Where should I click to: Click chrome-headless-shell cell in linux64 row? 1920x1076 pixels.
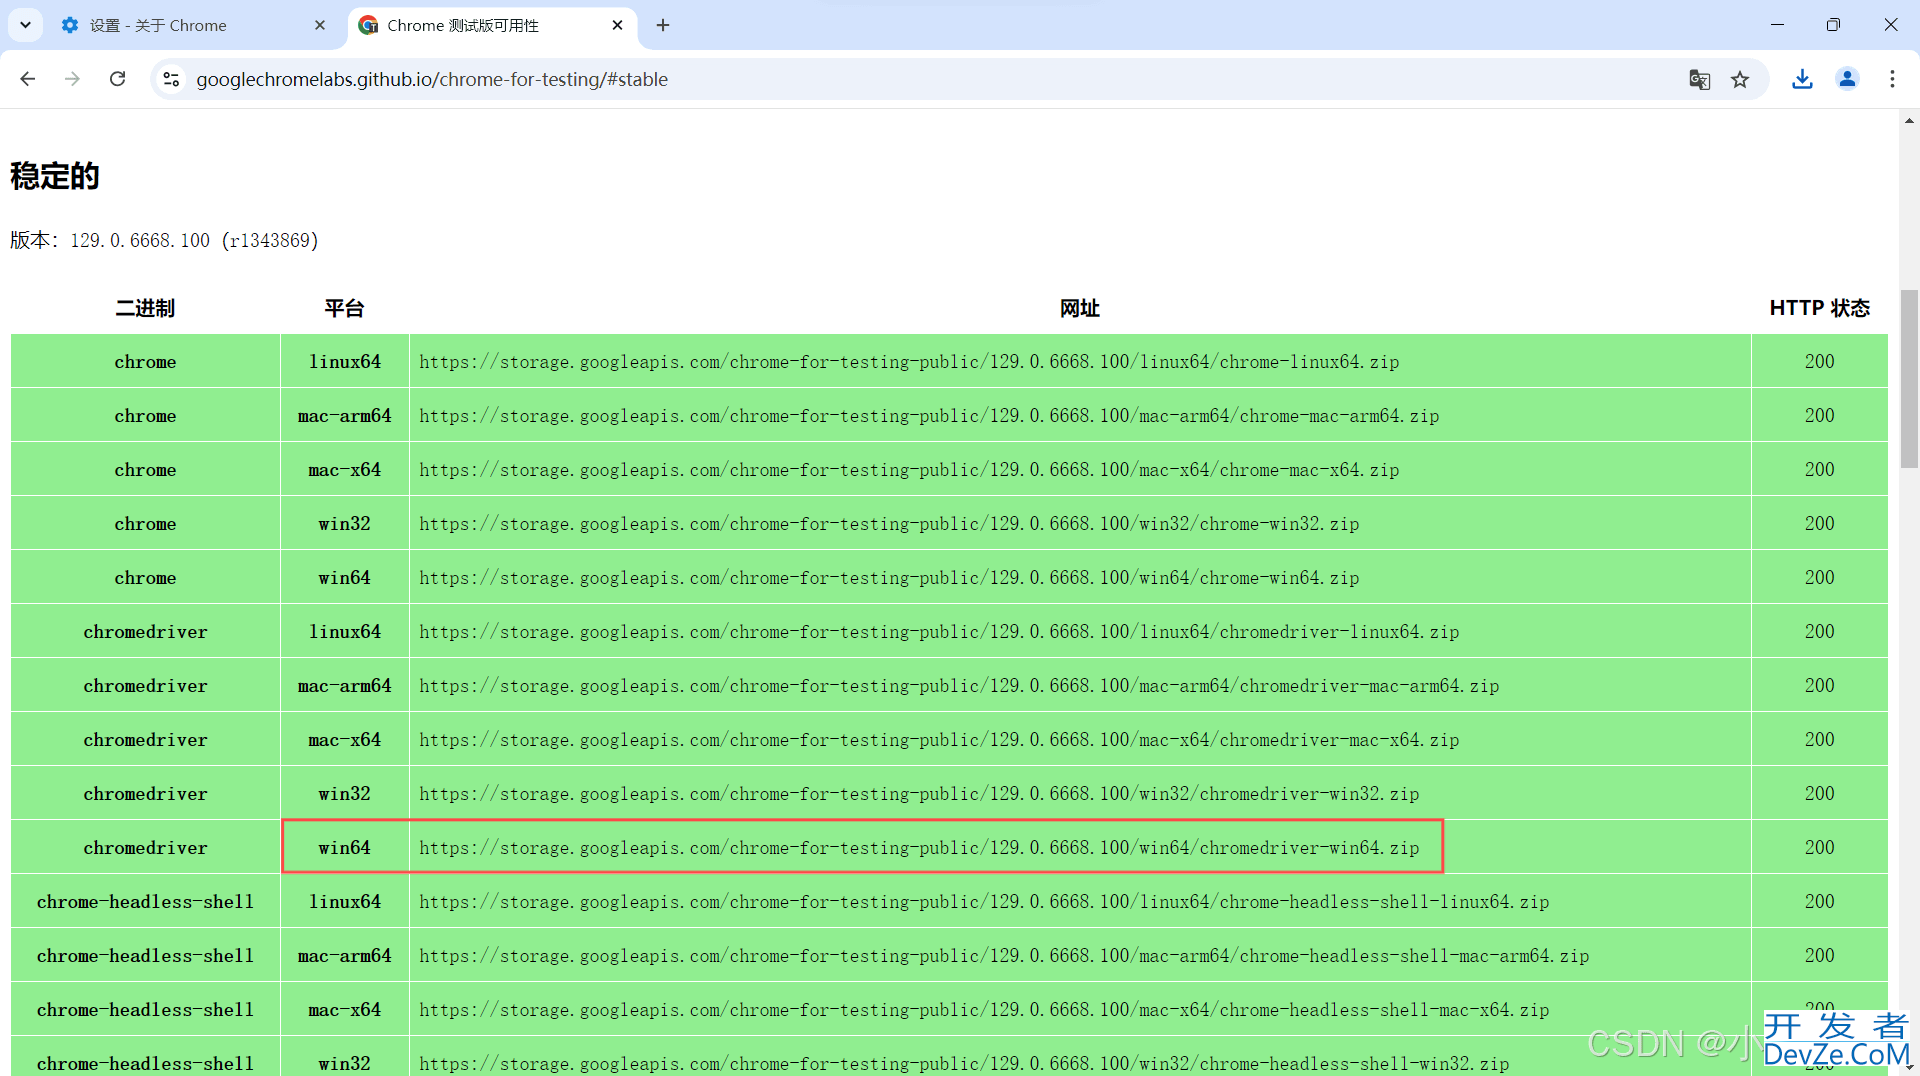tap(145, 902)
